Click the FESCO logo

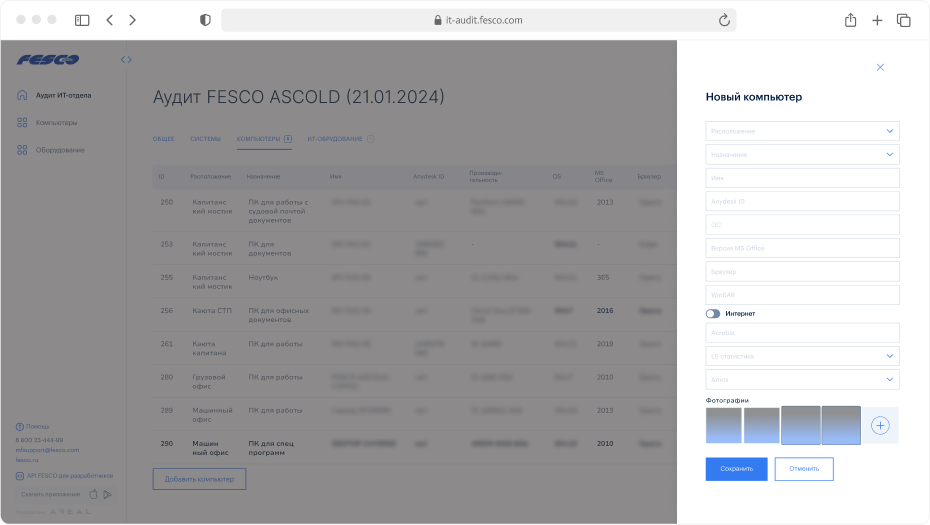(x=48, y=60)
